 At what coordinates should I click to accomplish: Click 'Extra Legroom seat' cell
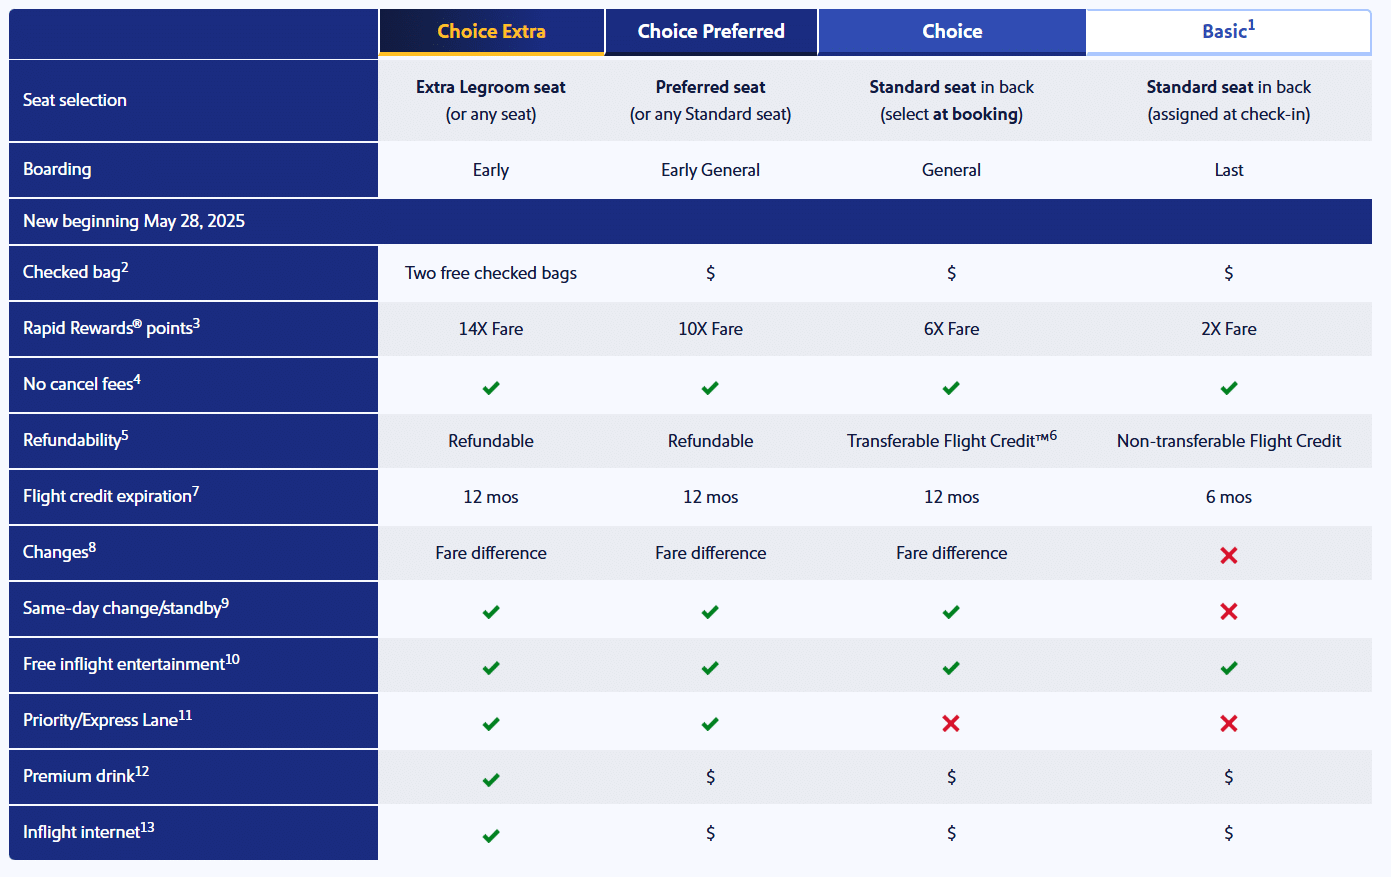[491, 100]
